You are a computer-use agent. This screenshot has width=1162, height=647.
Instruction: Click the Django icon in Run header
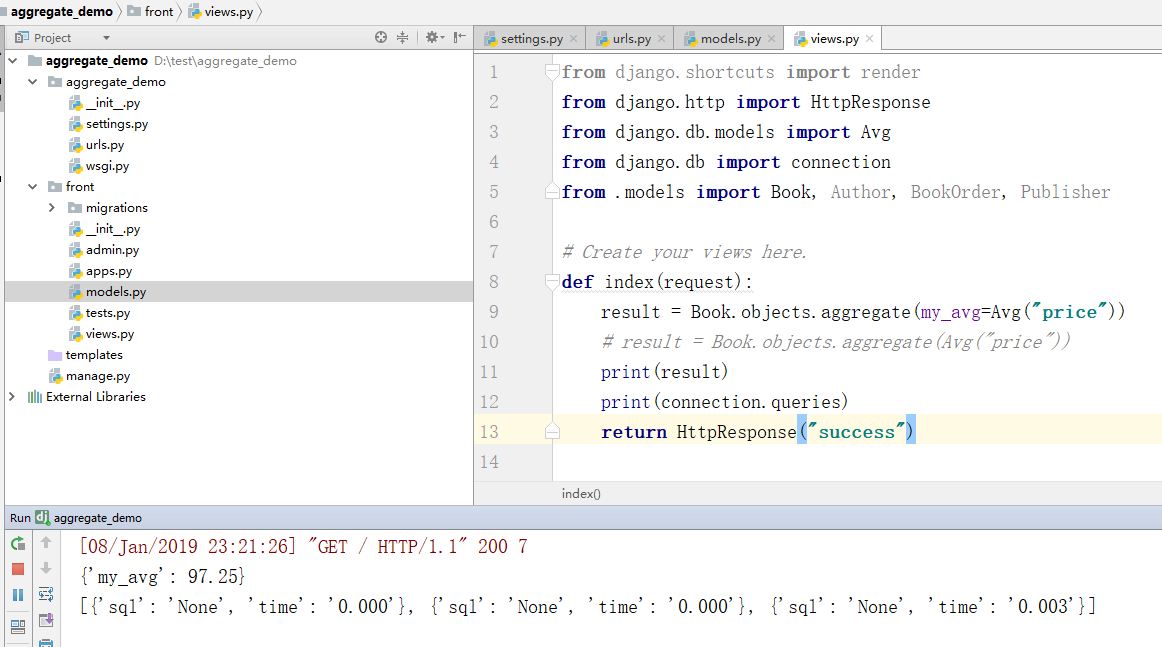(x=42, y=517)
